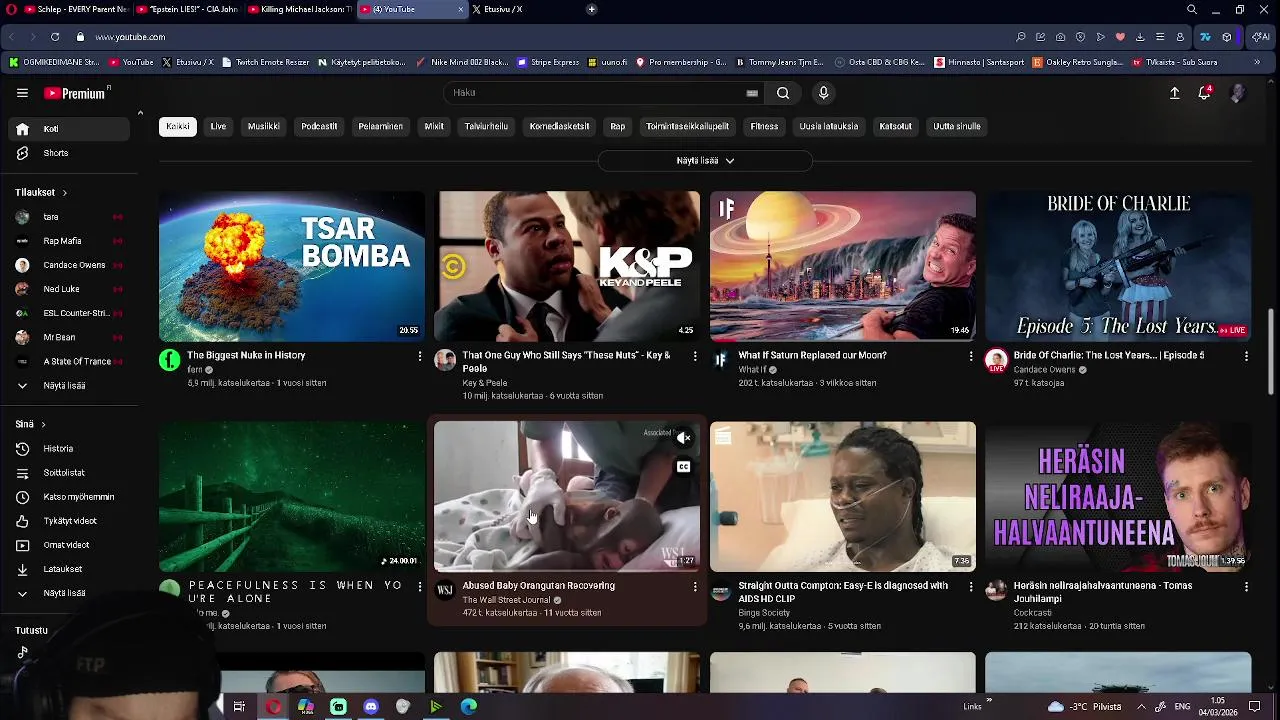Open the account avatar menu
The width and height of the screenshot is (1280, 720).
[1237, 93]
